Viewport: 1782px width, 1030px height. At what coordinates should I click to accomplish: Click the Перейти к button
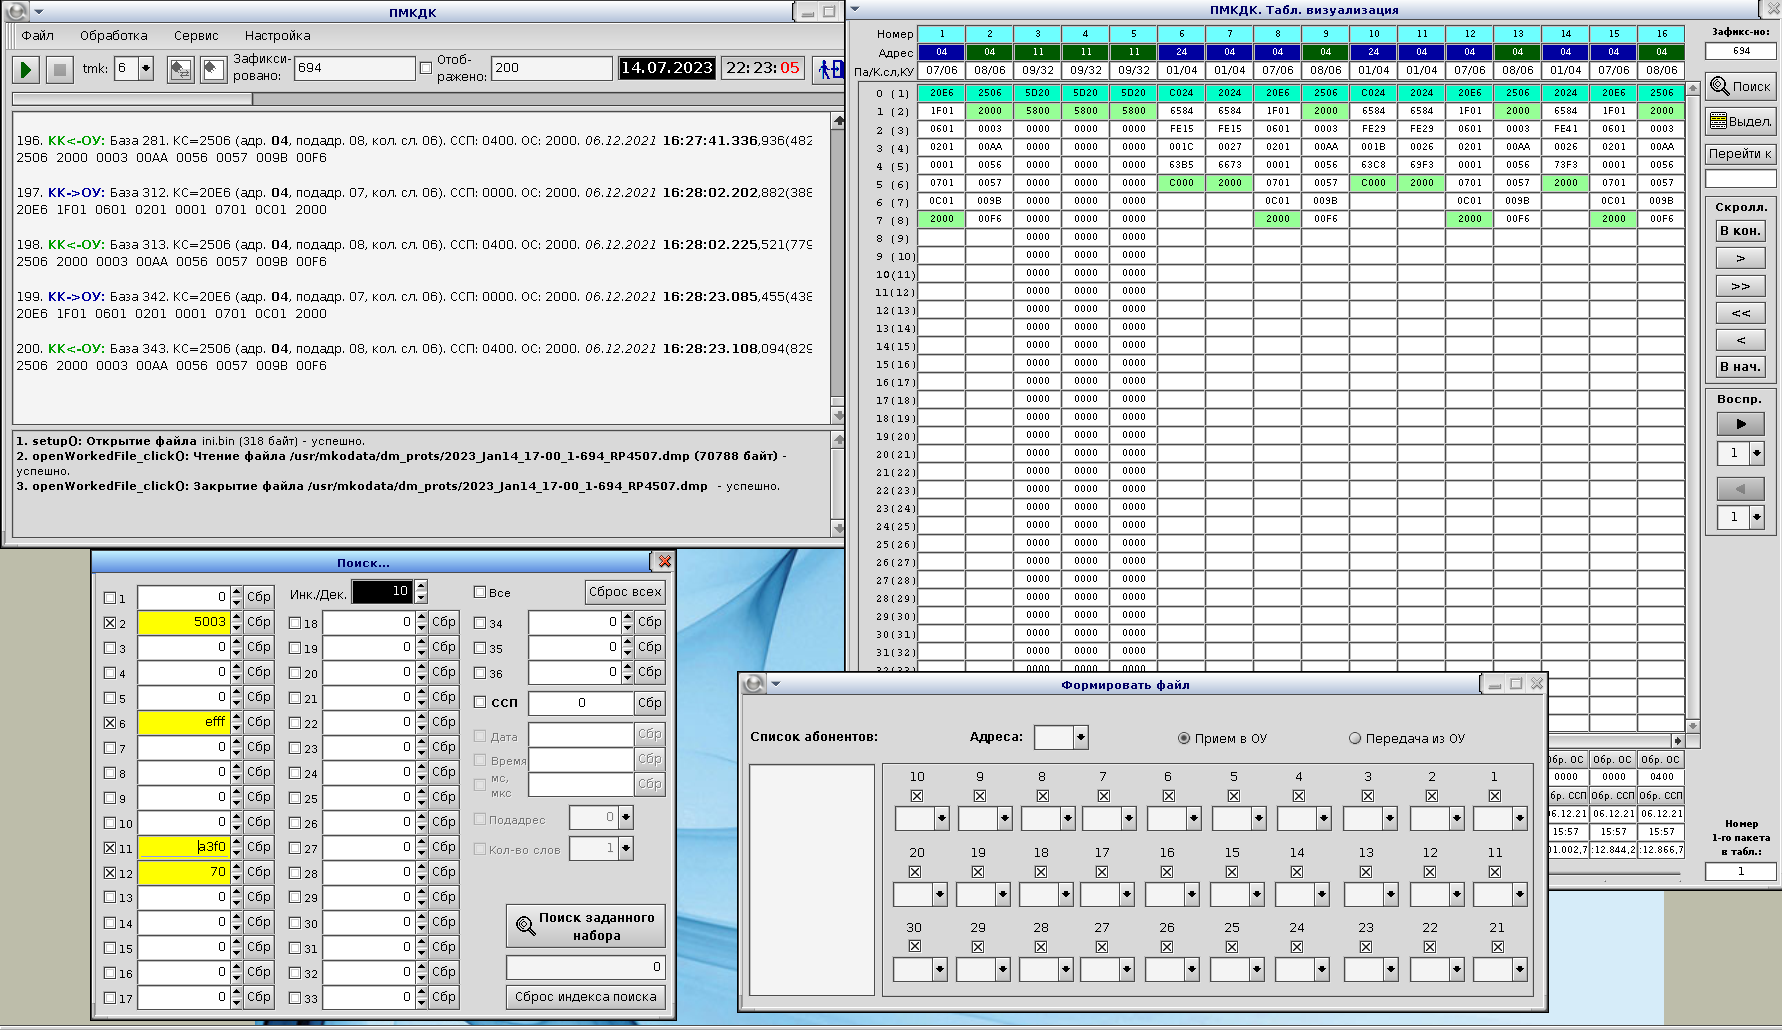(x=1740, y=153)
